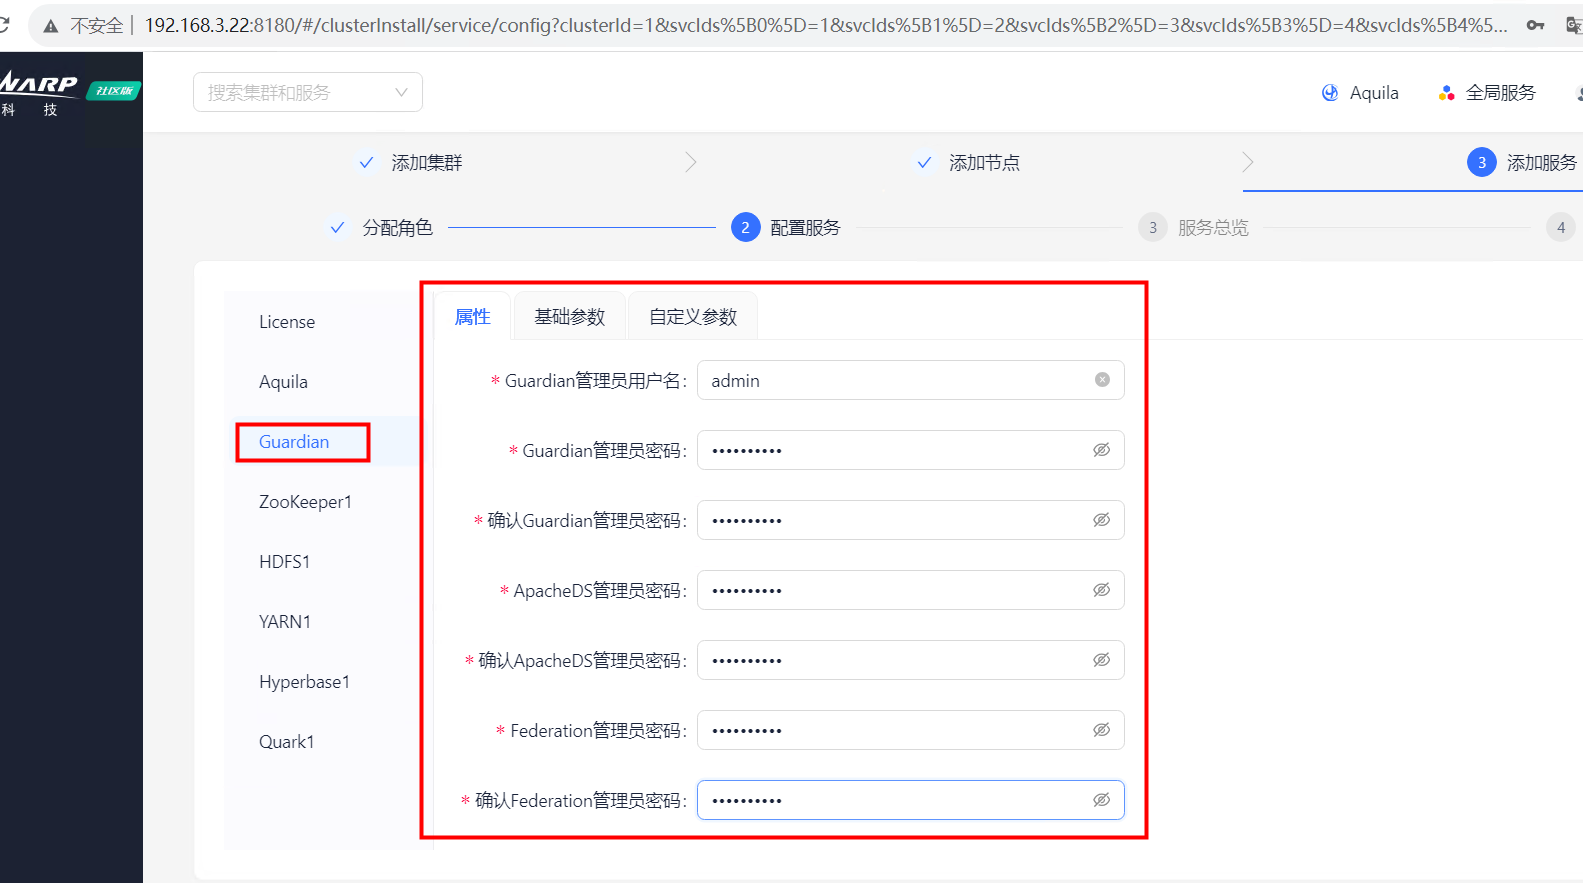Focus the Federation管理员密码 field

pos(911,730)
